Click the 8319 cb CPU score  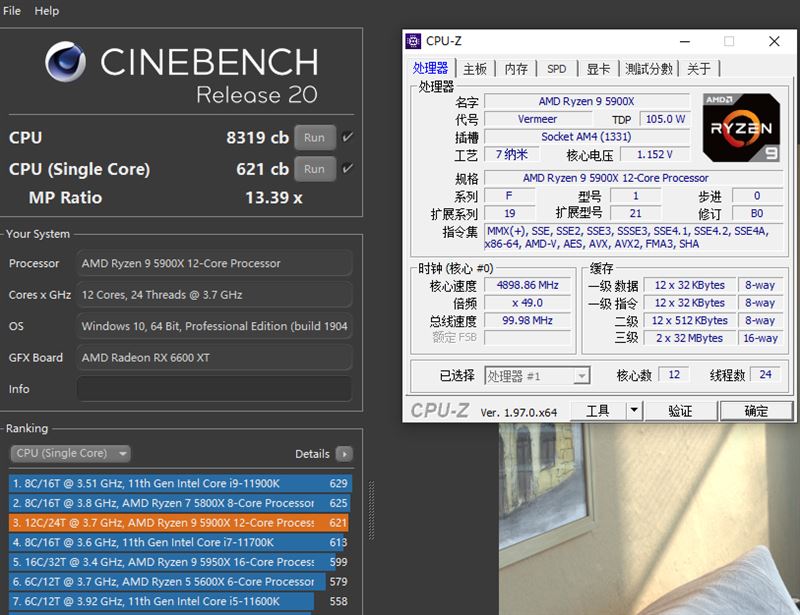257,137
